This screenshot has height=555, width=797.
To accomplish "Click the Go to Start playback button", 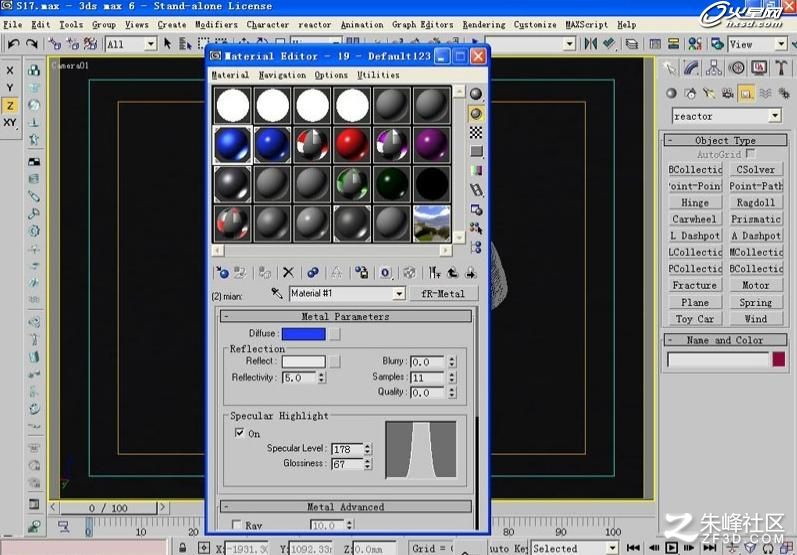I will pyautogui.click(x=633, y=548).
